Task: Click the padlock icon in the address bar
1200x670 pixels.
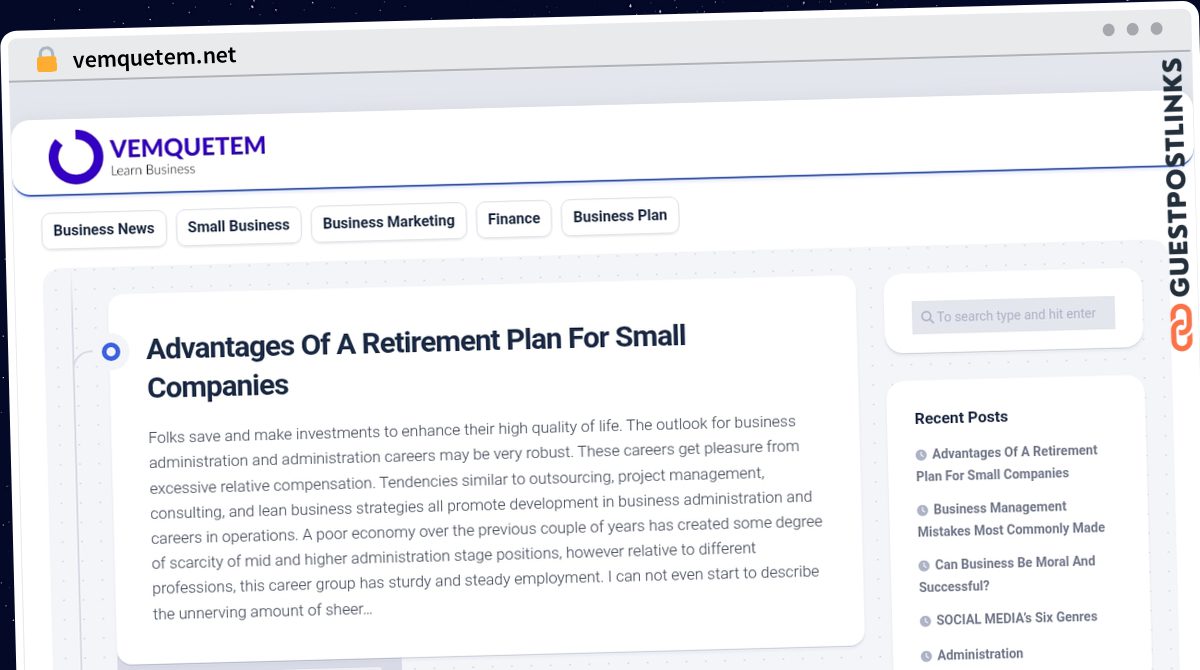Action: click(x=46, y=59)
